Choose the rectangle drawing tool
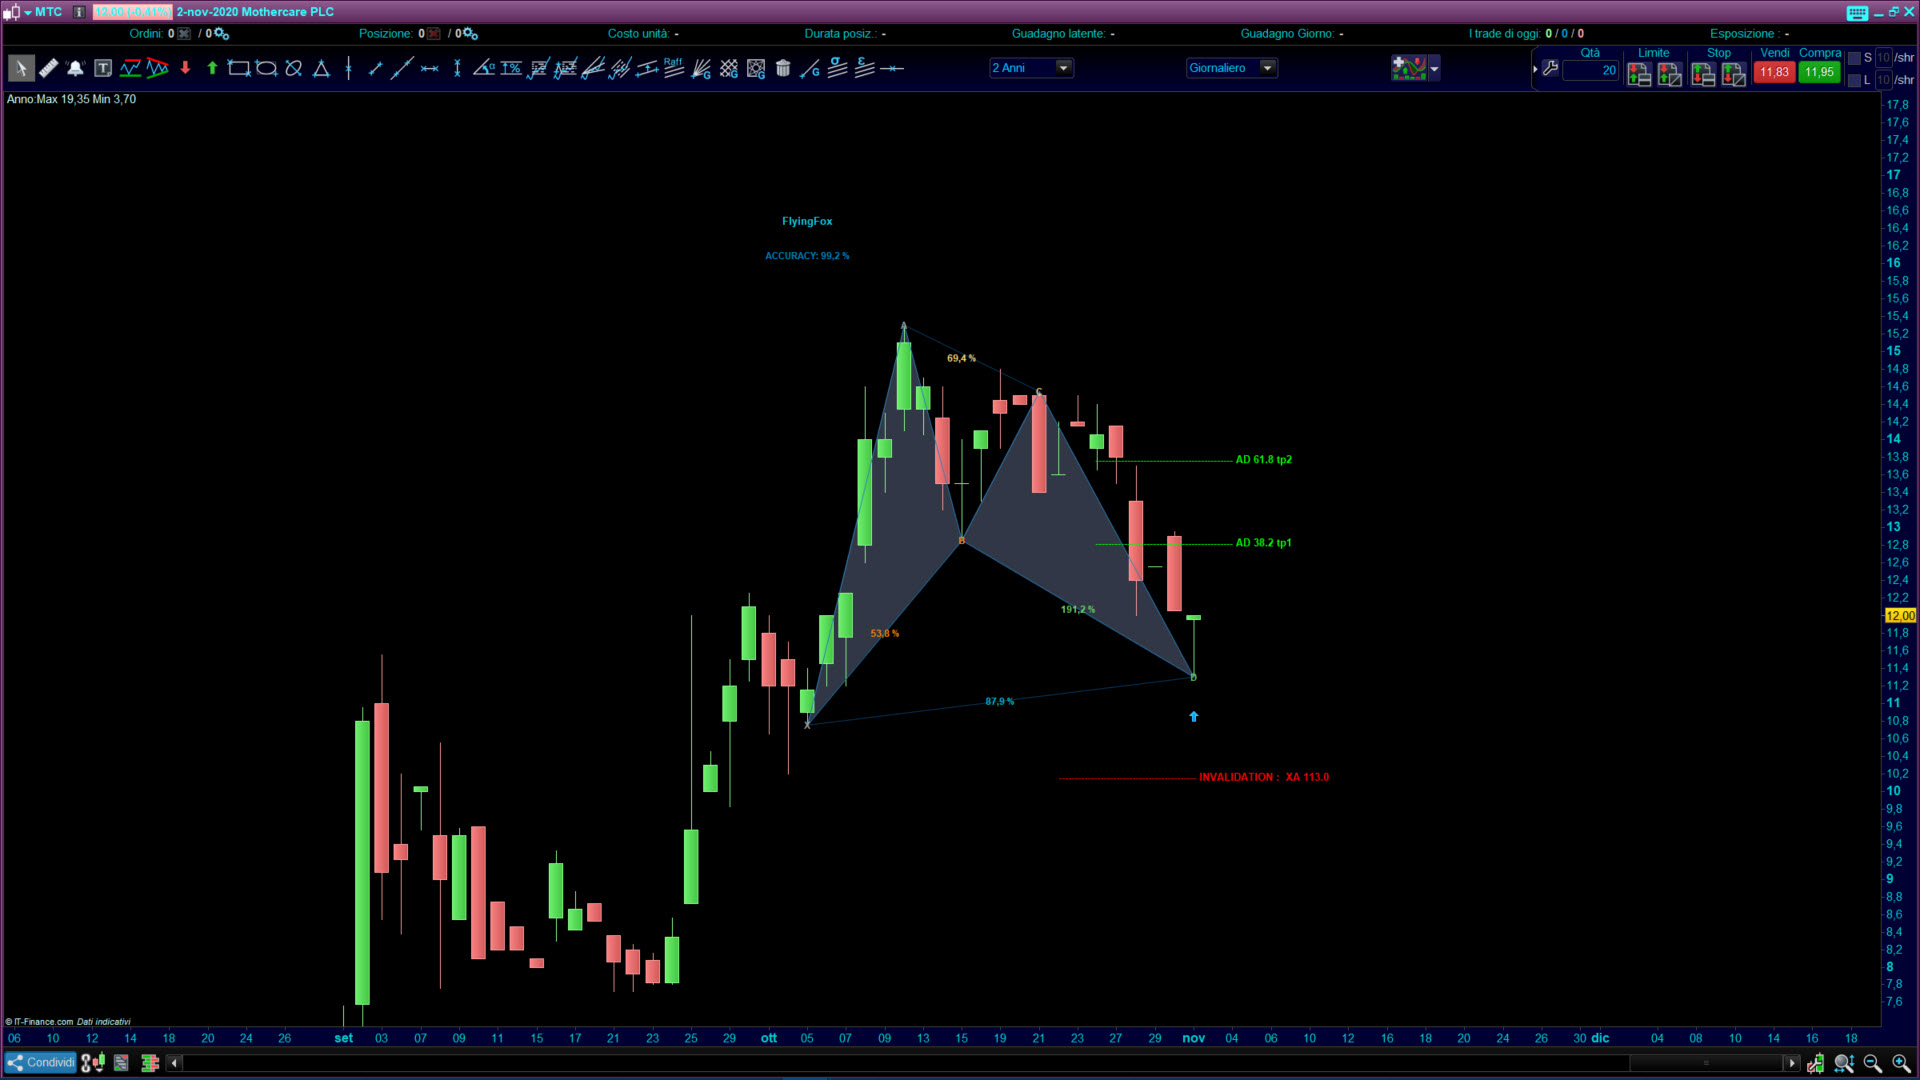 [239, 68]
